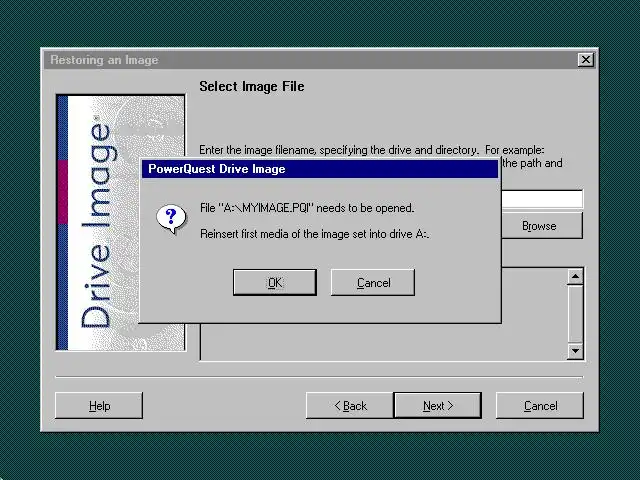640x480 pixels.
Task: Go to the previous step with Back
Action: [x=350, y=406]
